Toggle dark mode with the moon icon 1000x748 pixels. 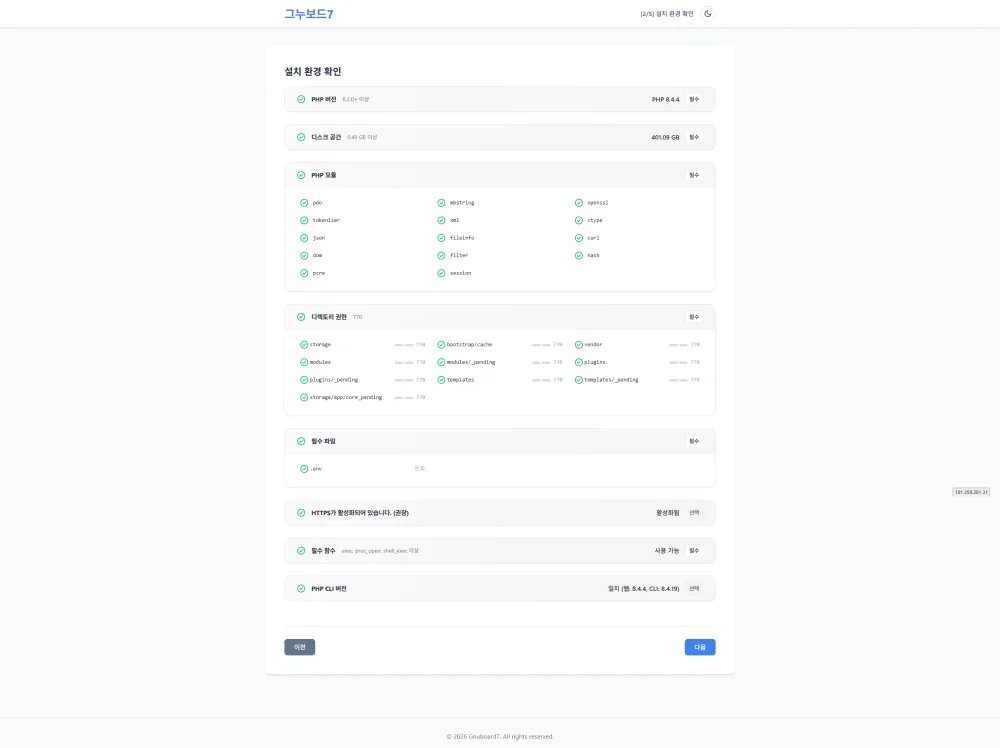pos(707,13)
